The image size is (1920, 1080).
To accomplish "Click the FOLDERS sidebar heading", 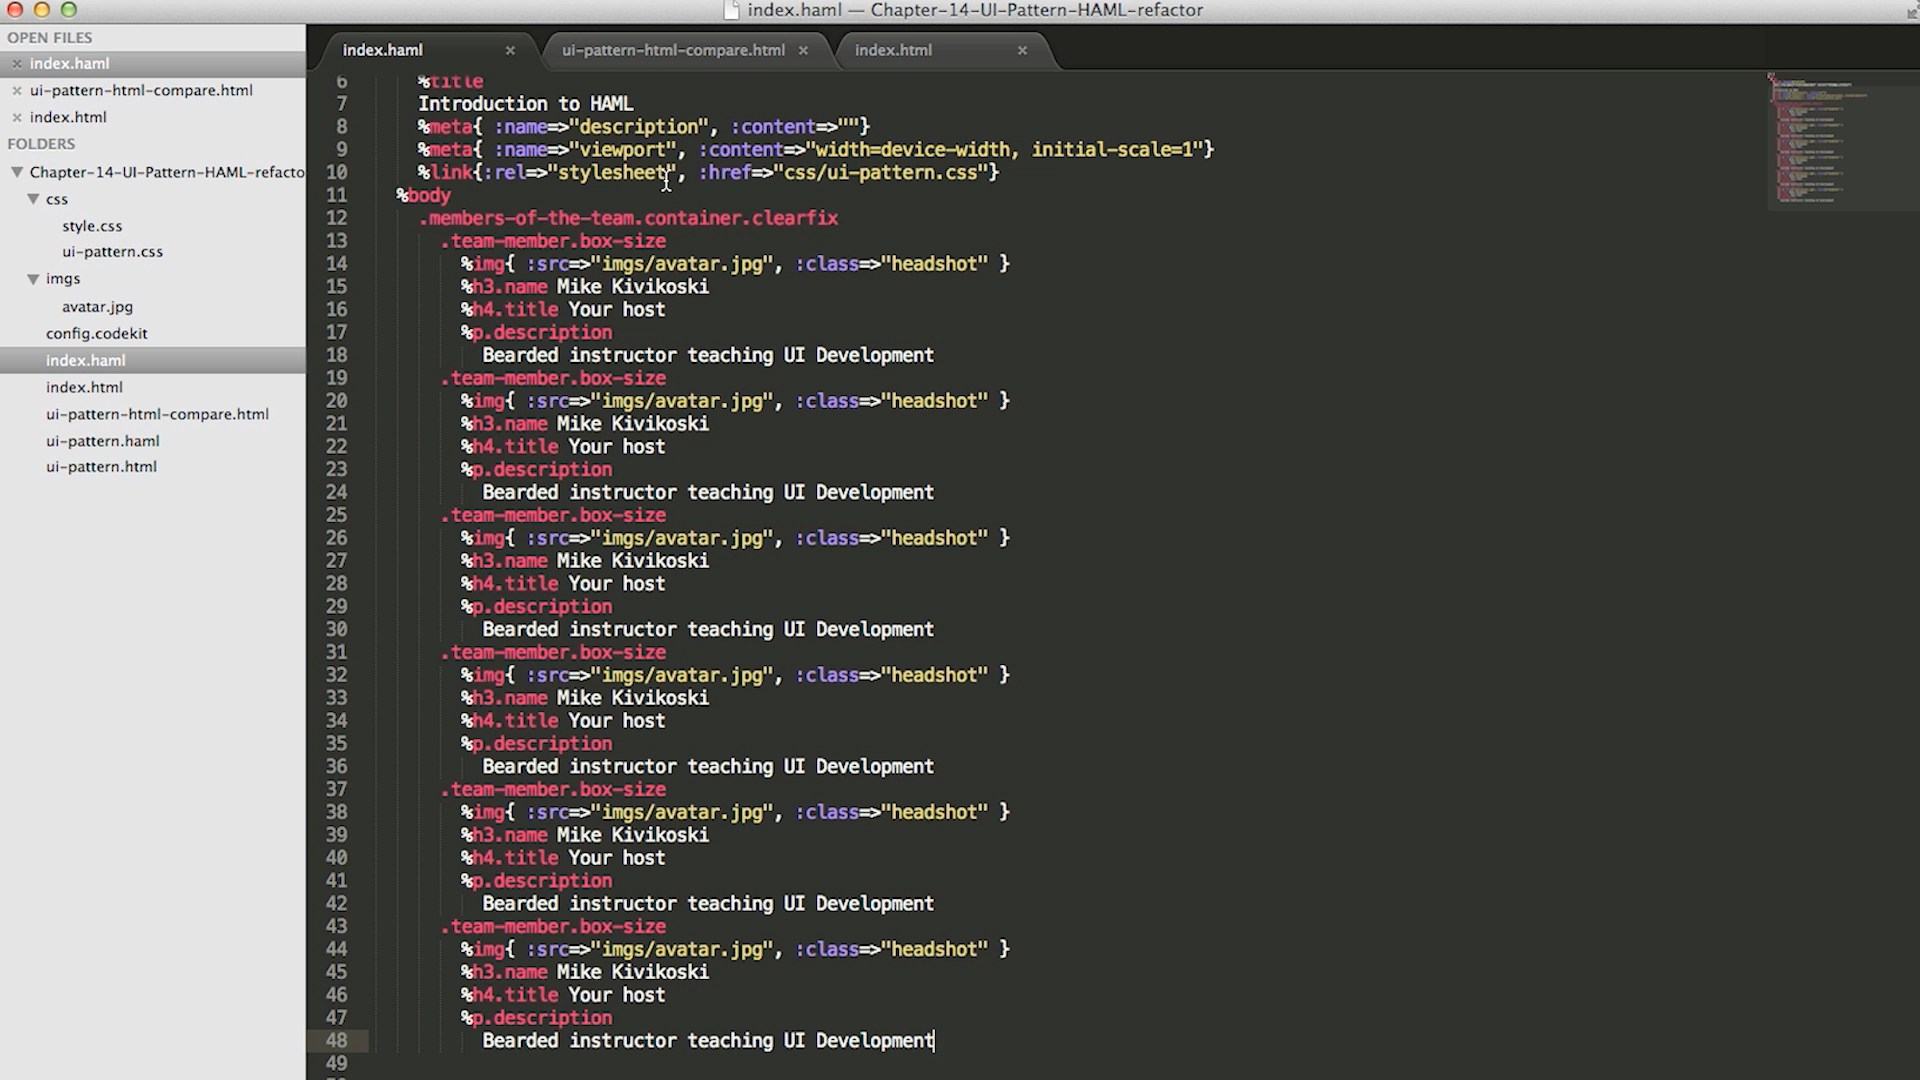I will pos(41,144).
